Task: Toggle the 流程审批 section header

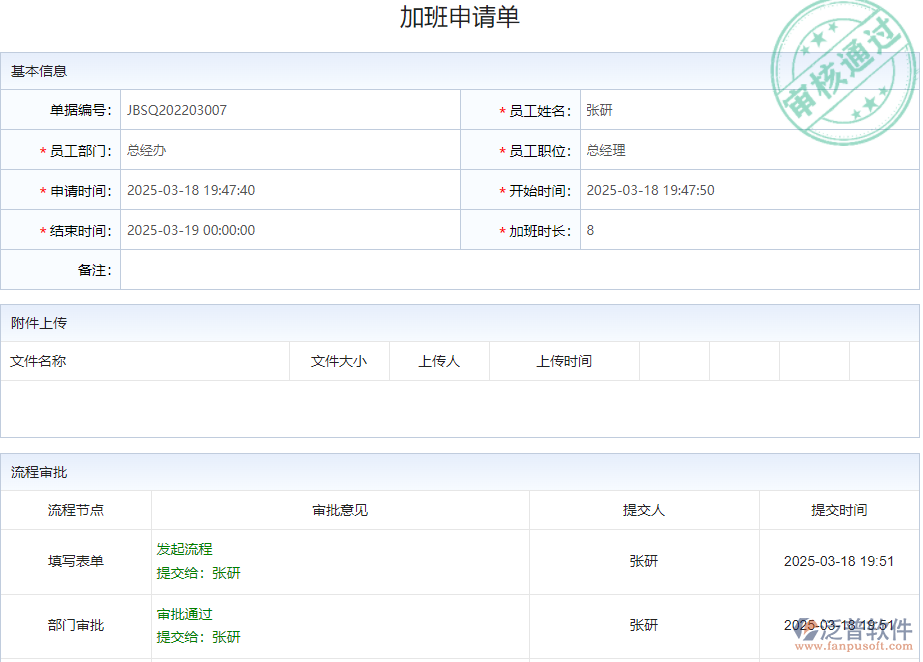Action: pyautogui.click(x=40, y=472)
